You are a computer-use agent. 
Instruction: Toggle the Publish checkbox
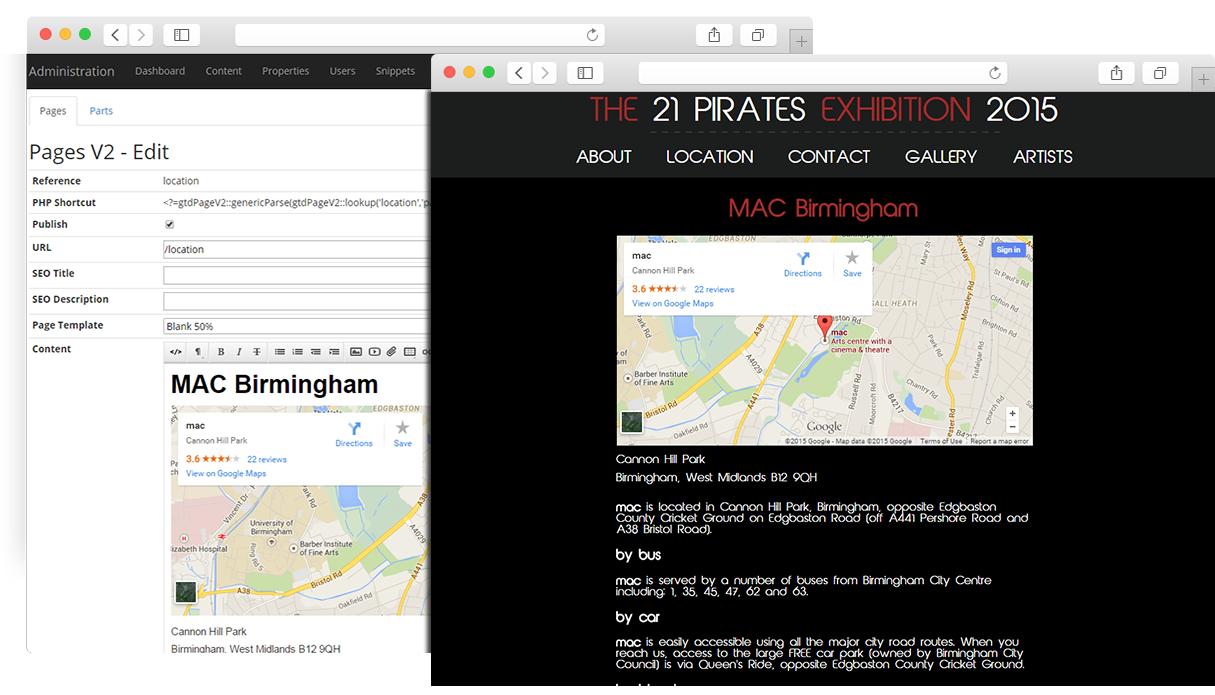[x=169, y=224]
